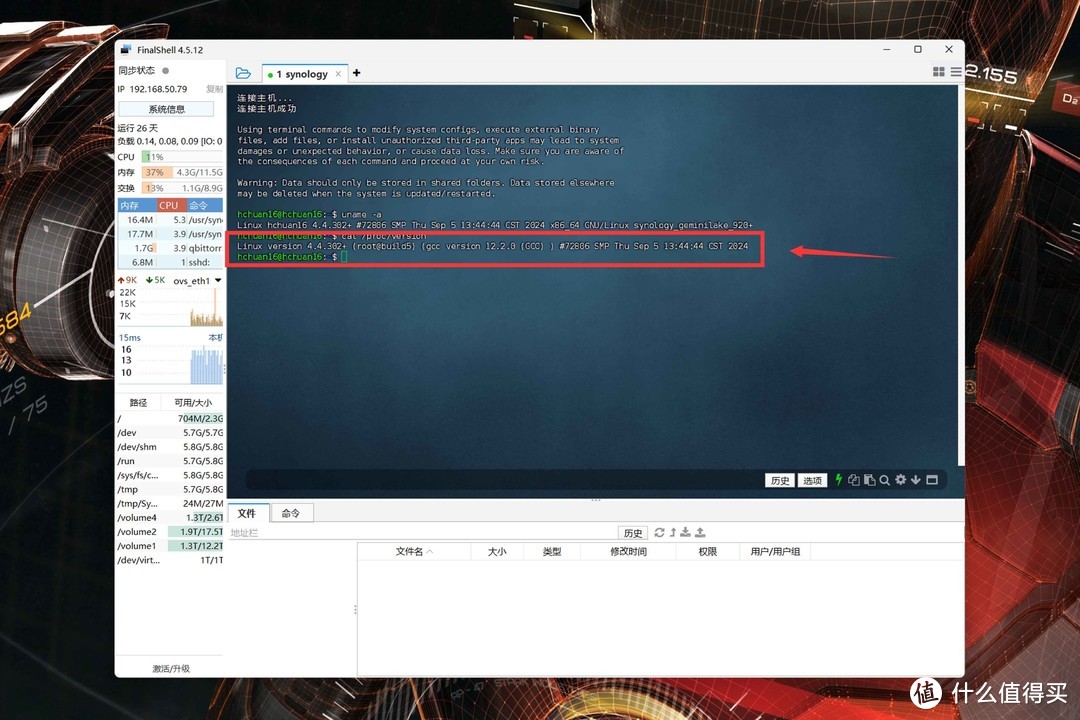1080x720 pixels.
Task: Sort files by 文件名 column header
Action: tap(414, 551)
